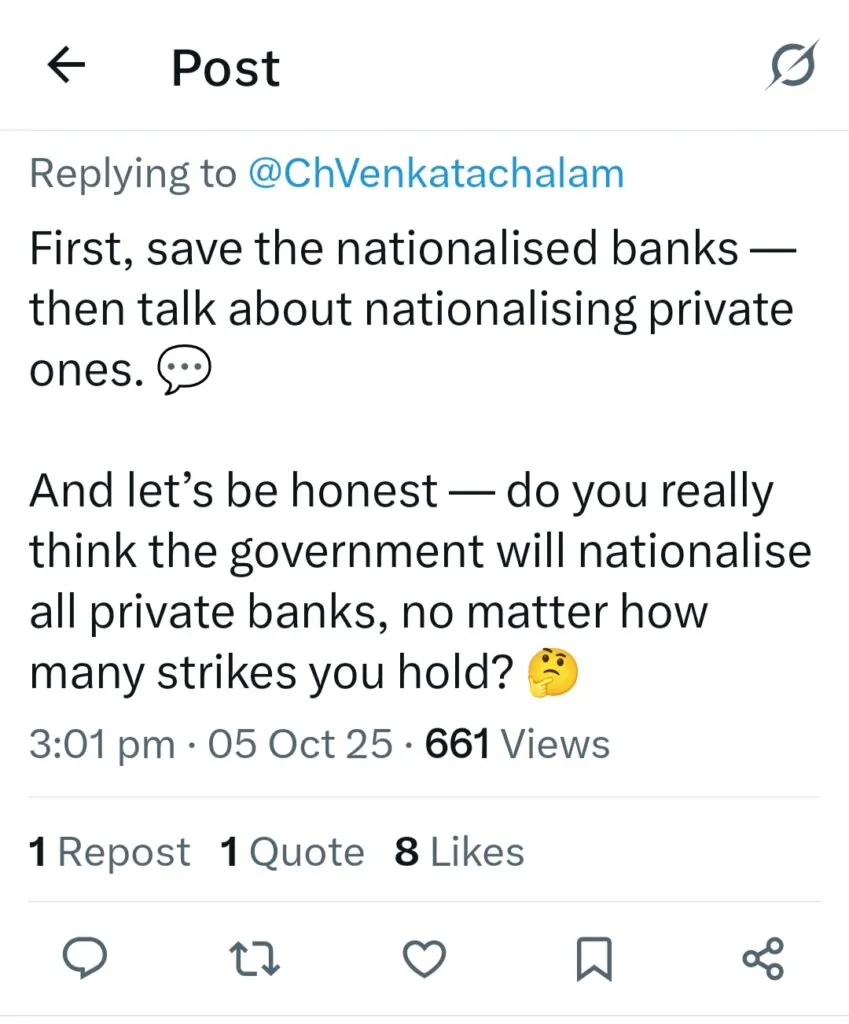Viewport: 849px width, 1024px height.
Task: Open the 1 Quote list
Action: point(292,852)
